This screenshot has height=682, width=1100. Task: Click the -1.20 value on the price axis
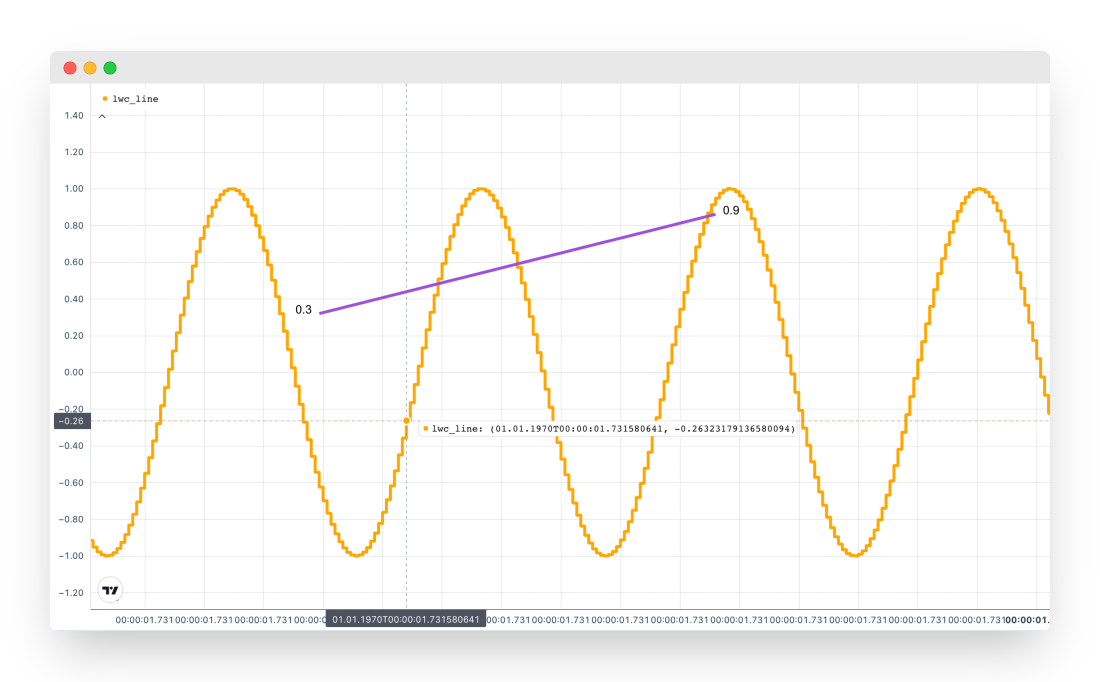71,593
